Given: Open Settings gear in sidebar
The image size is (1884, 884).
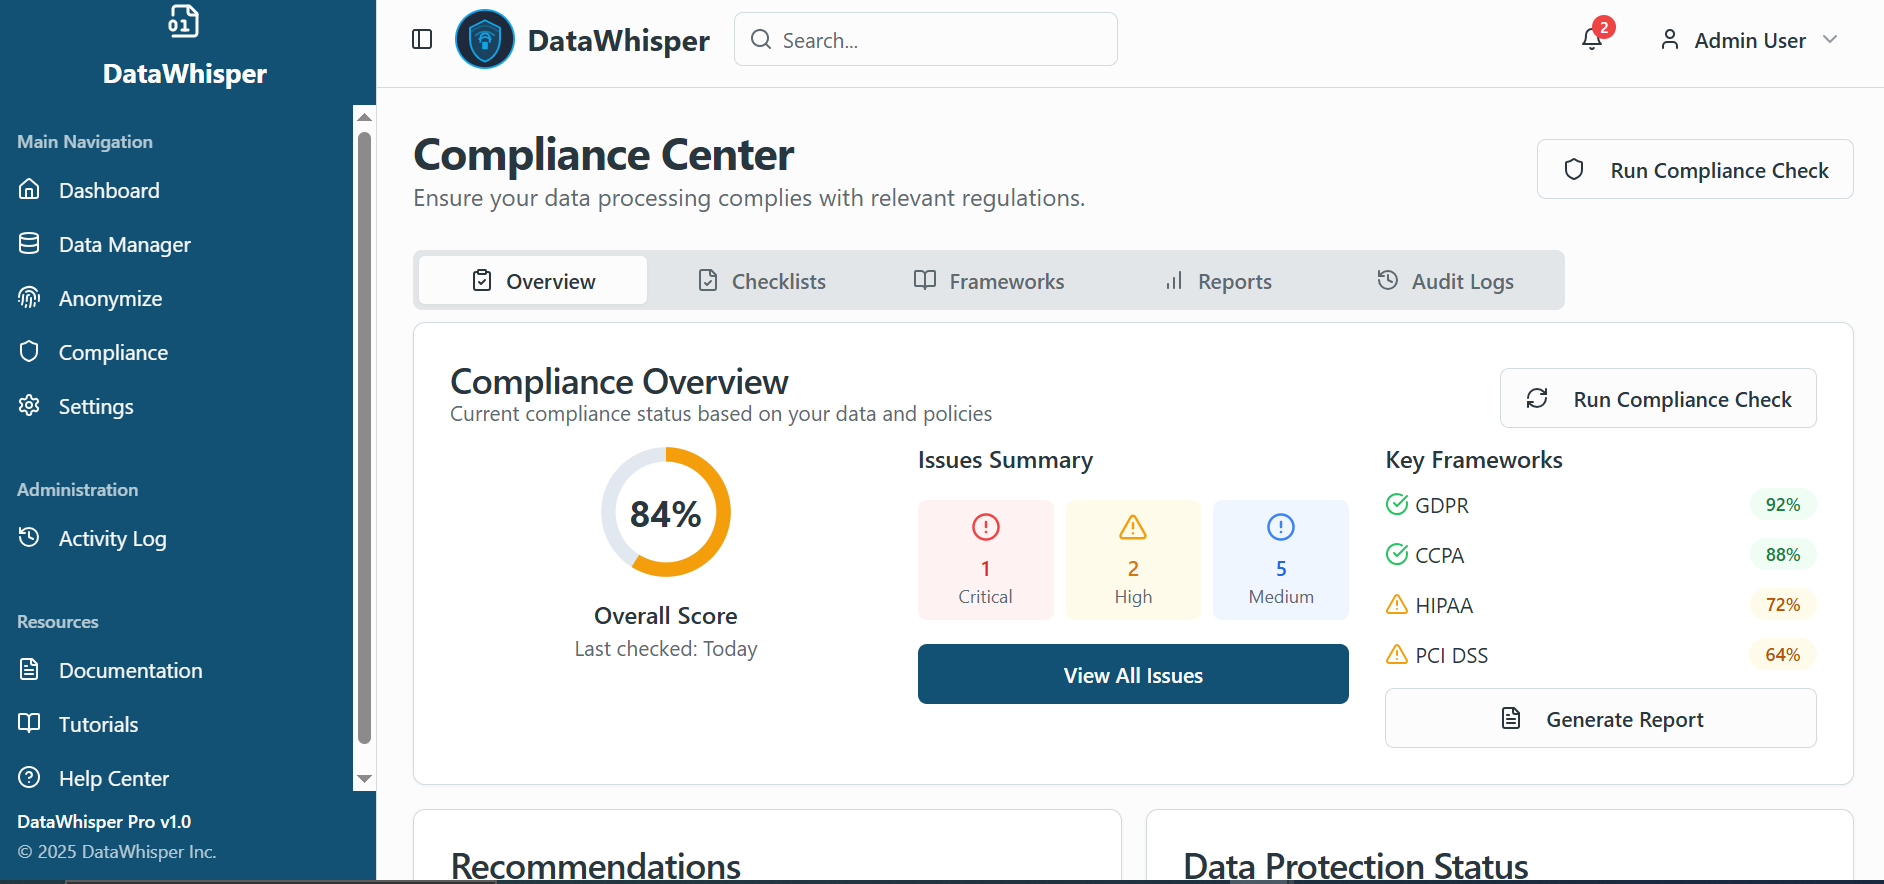Looking at the screenshot, I should tap(30, 406).
